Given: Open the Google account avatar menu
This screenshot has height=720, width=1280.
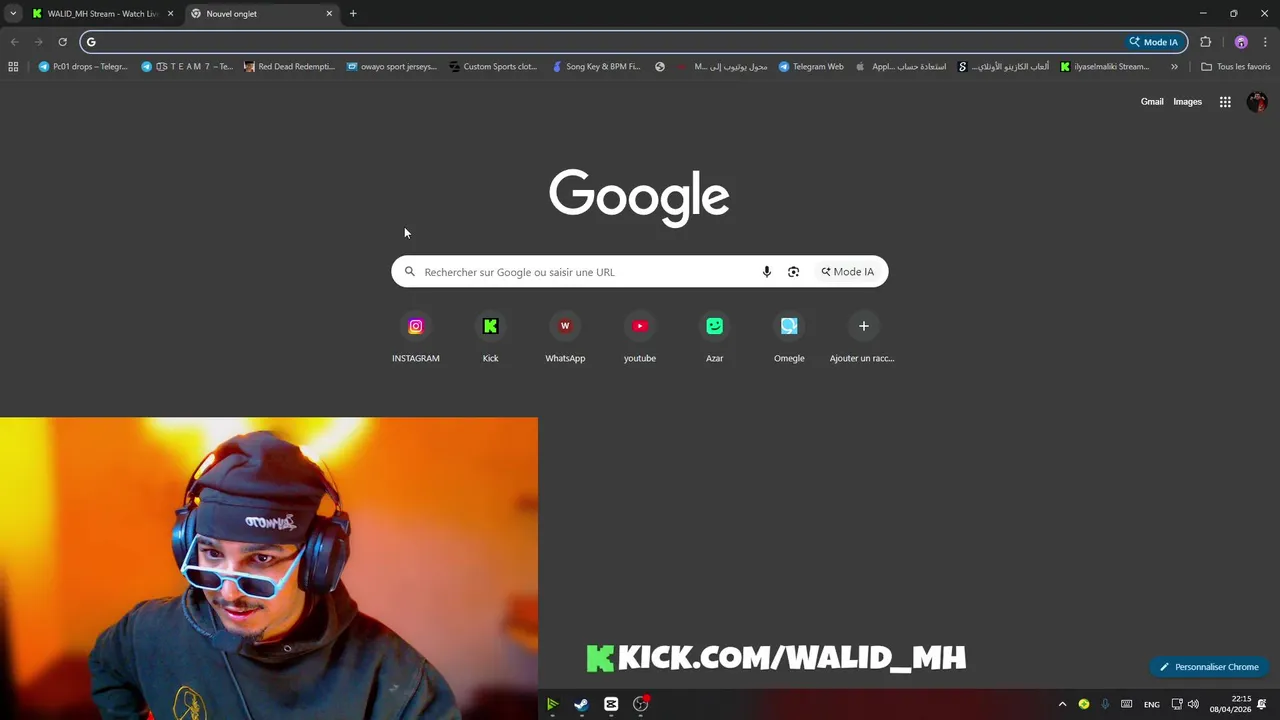Looking at the screenshot, I should (x=1257, y=102).
